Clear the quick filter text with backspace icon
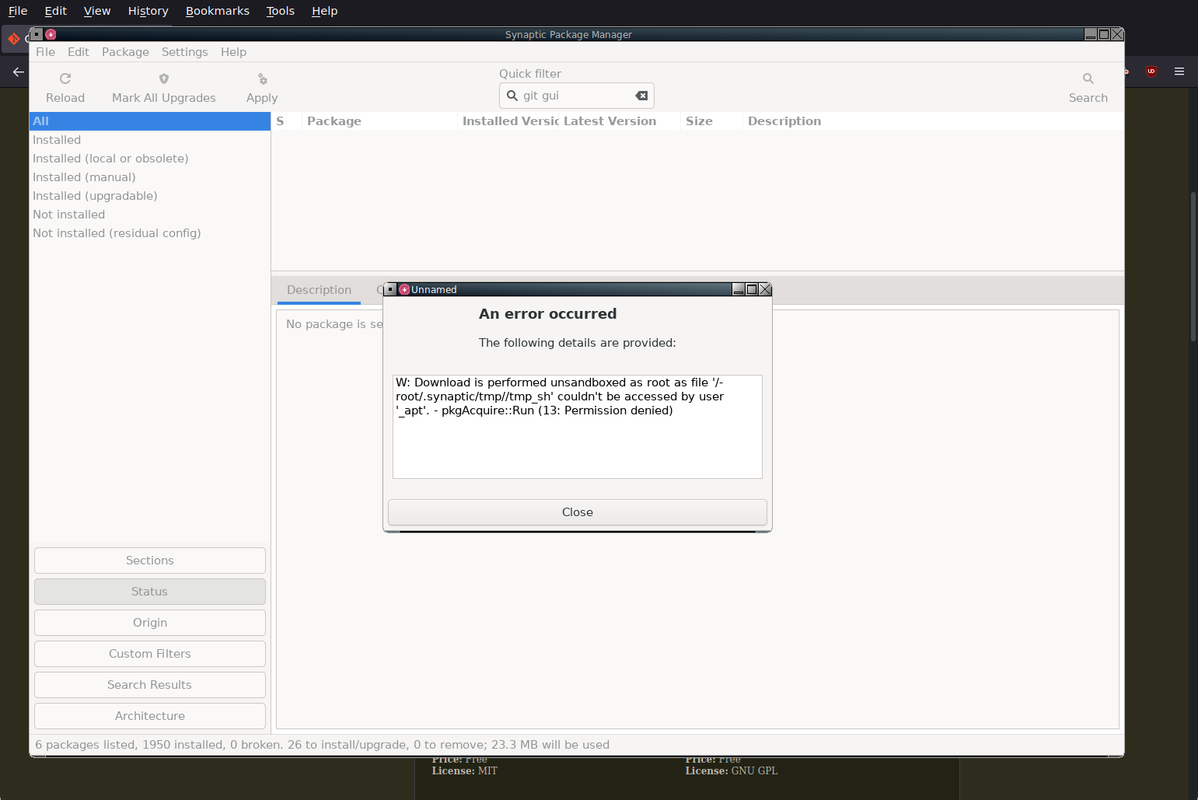 pos(642,96)
